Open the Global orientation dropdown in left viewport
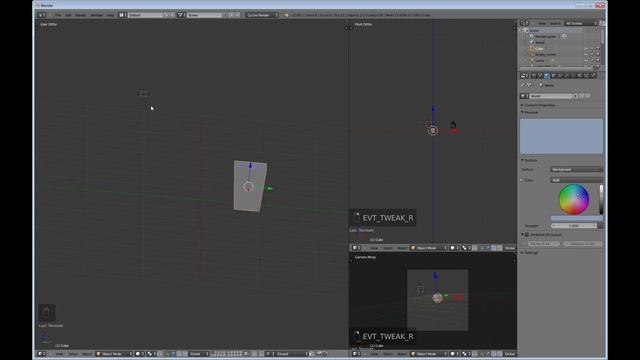 [199, 354]
